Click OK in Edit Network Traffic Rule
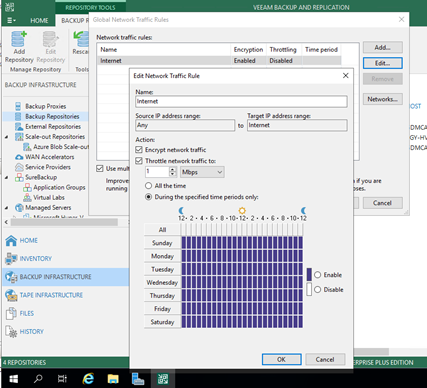 click(x=281, y=359)
